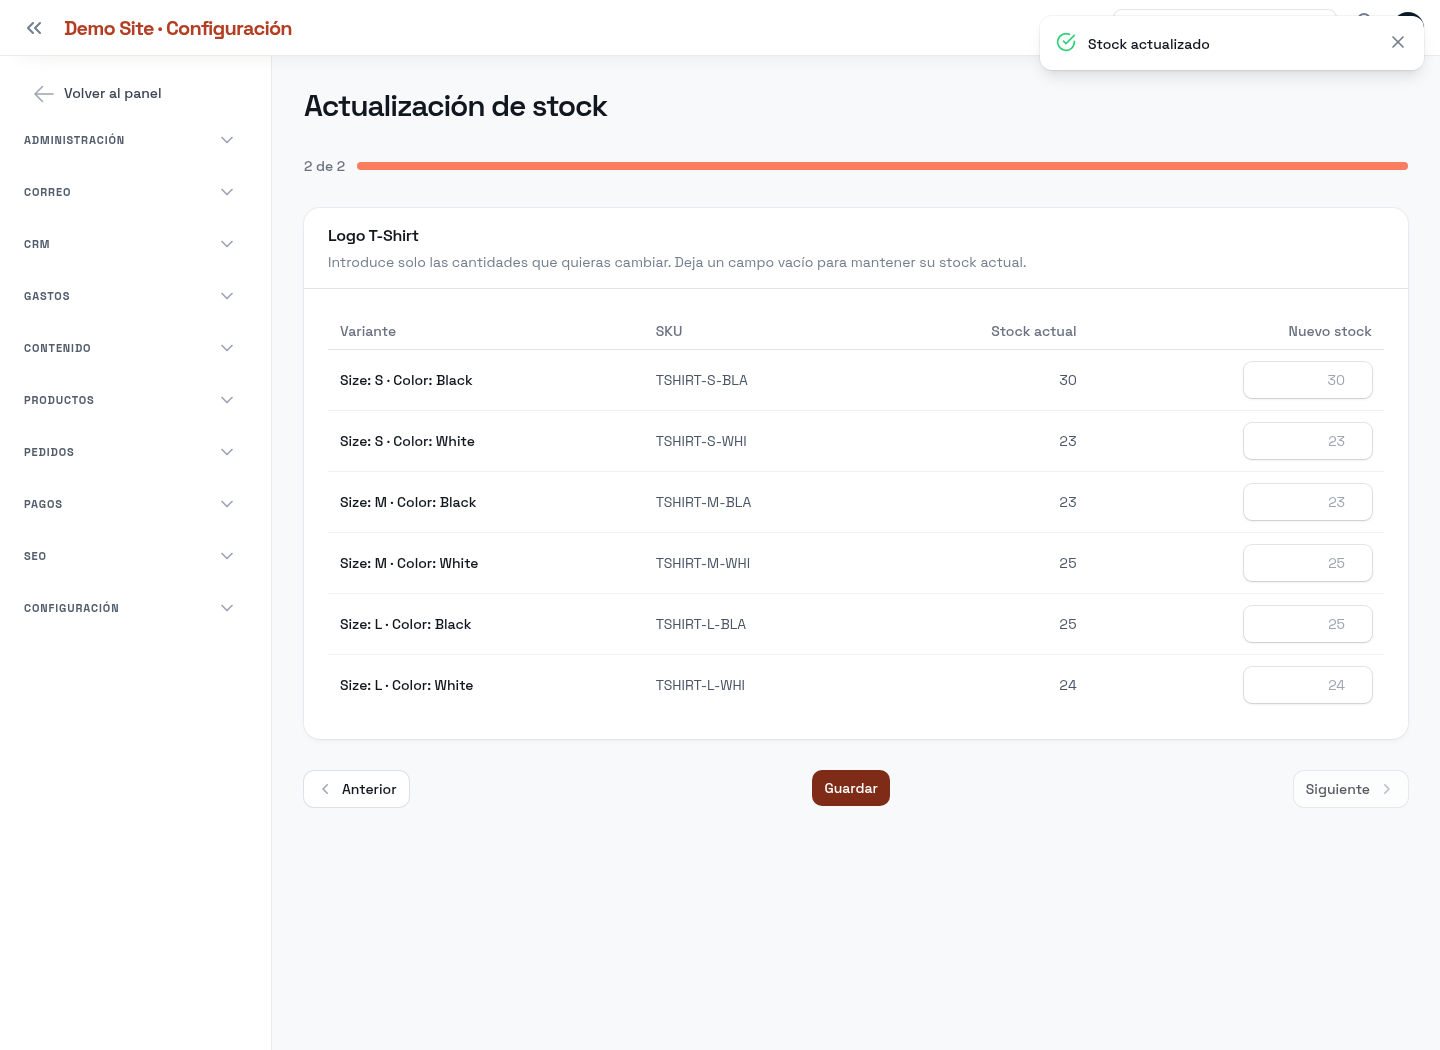Go to Demo Site · Configuración home

(x=178, y=28)
